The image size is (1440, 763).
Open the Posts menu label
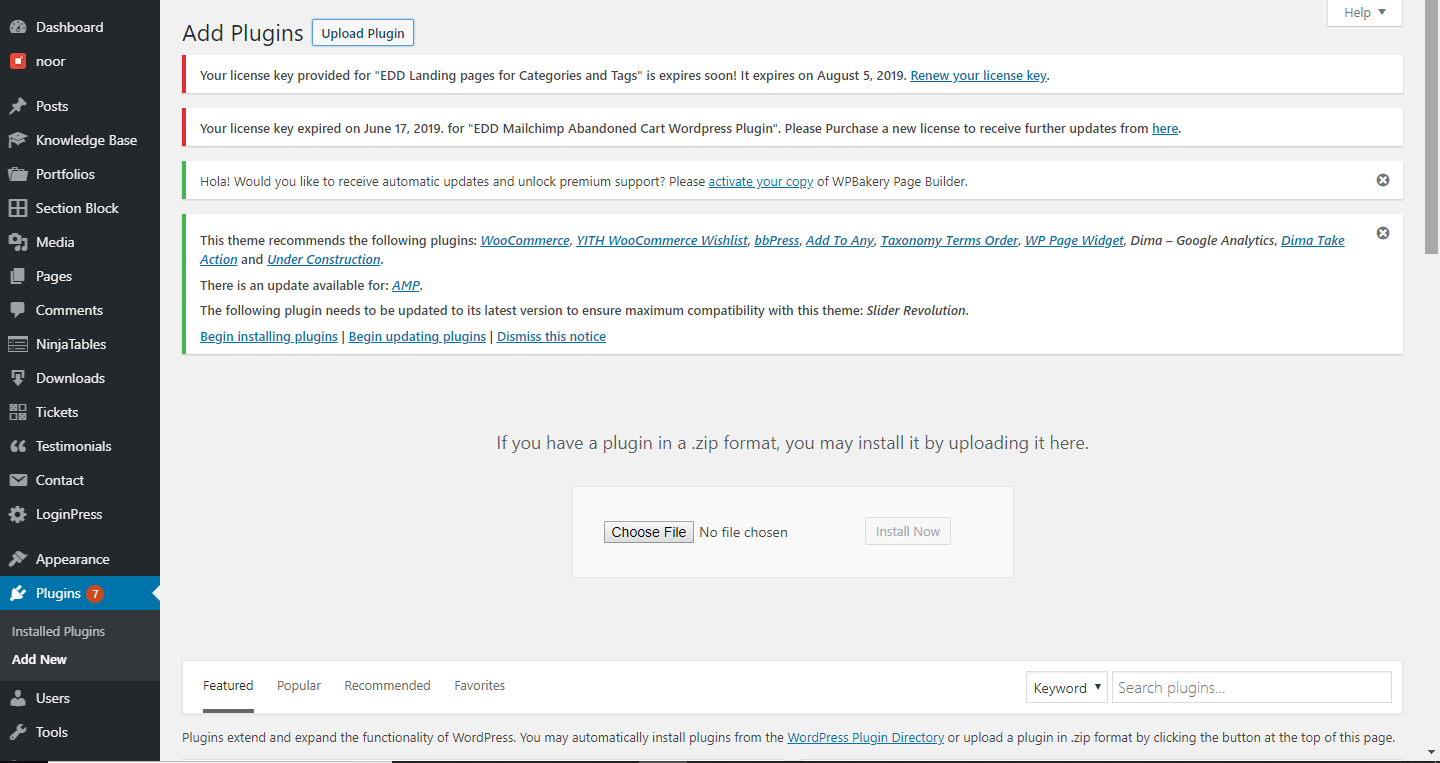pos(52,106)
